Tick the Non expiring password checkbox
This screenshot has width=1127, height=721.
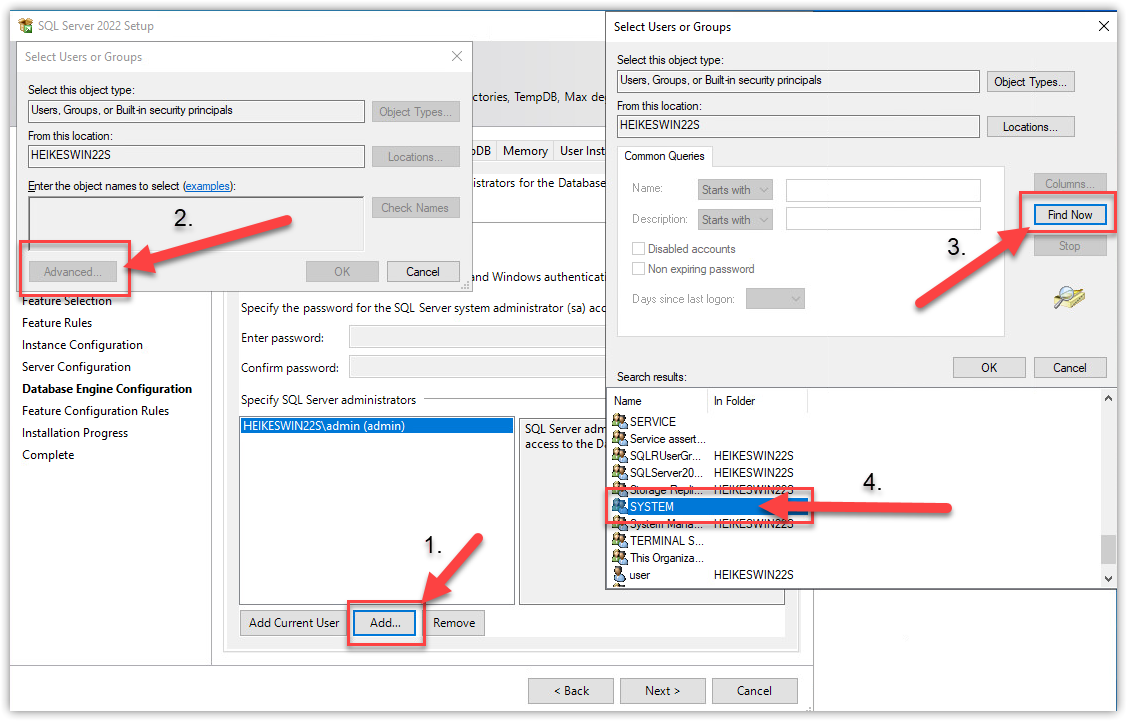(x=638, y=269)
